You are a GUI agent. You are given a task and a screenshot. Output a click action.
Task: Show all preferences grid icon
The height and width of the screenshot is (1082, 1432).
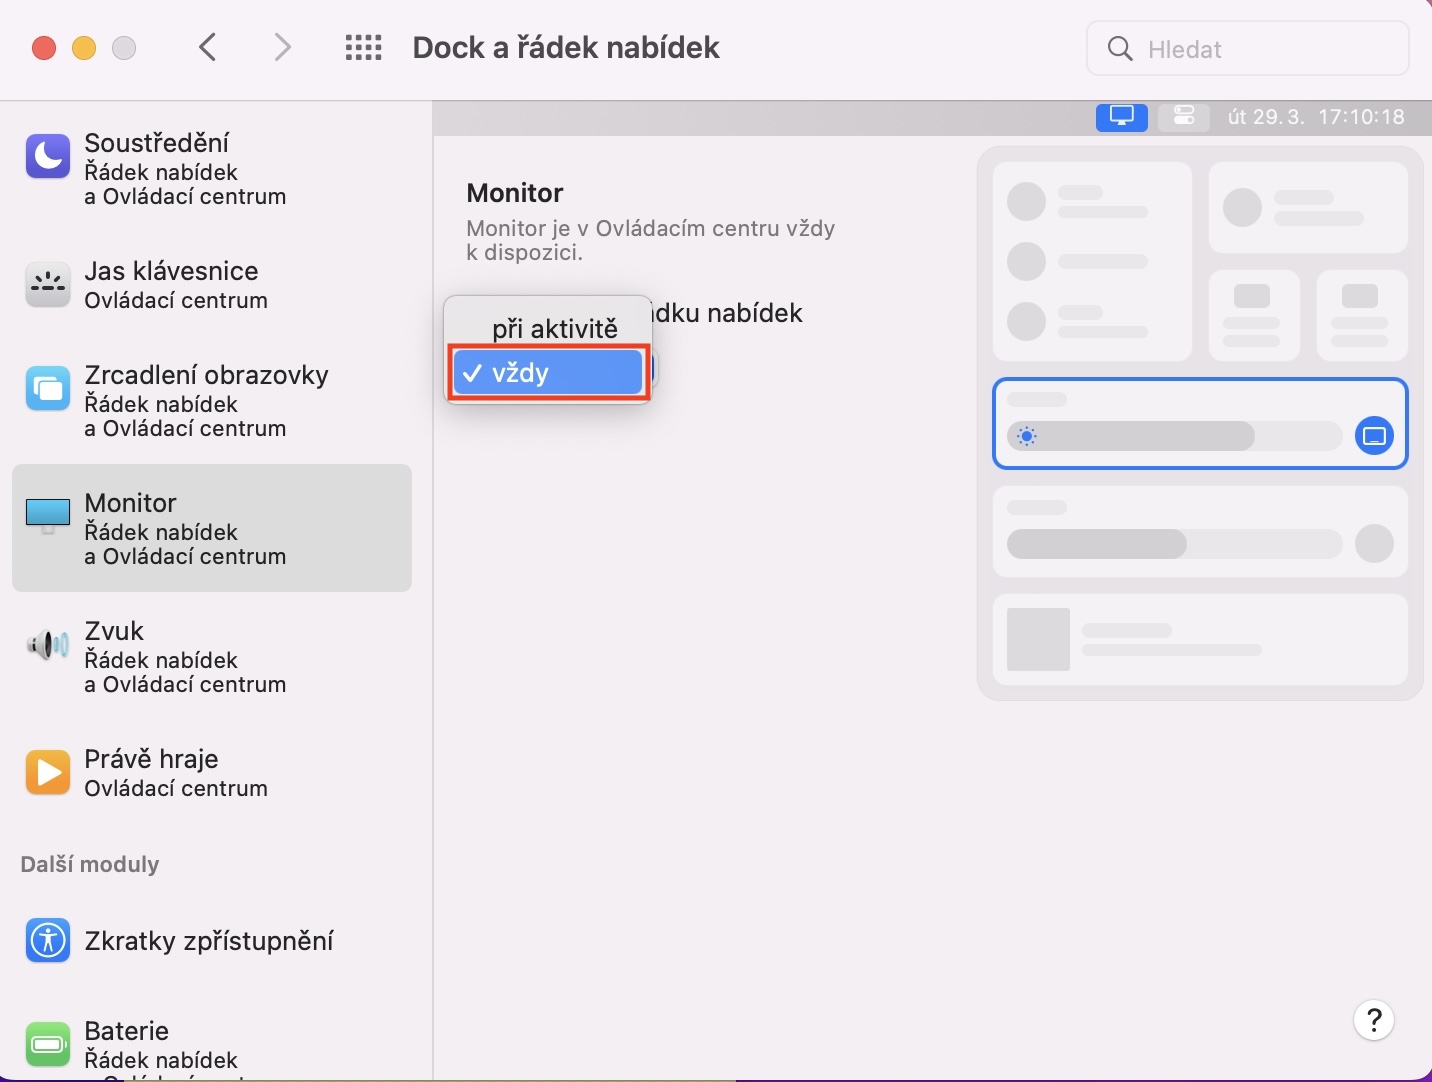click(363, 48)
